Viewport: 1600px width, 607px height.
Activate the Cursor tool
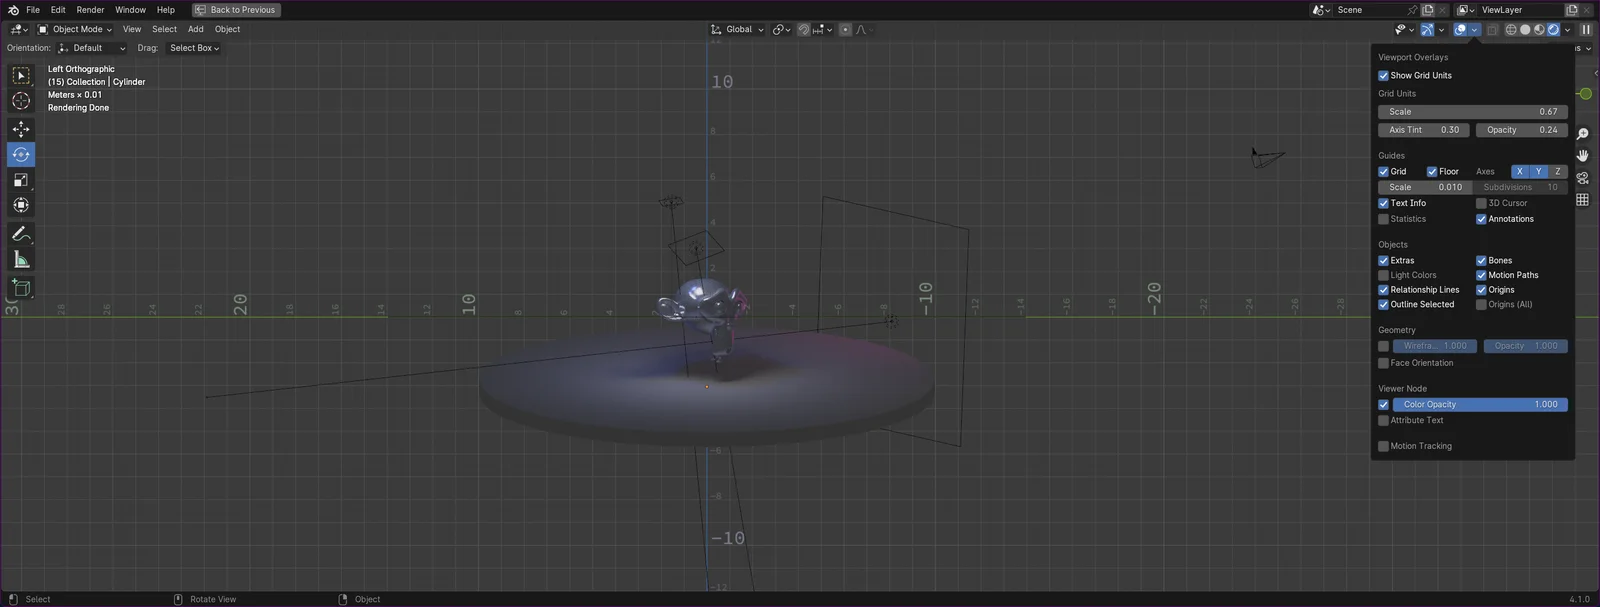[21, 101]
